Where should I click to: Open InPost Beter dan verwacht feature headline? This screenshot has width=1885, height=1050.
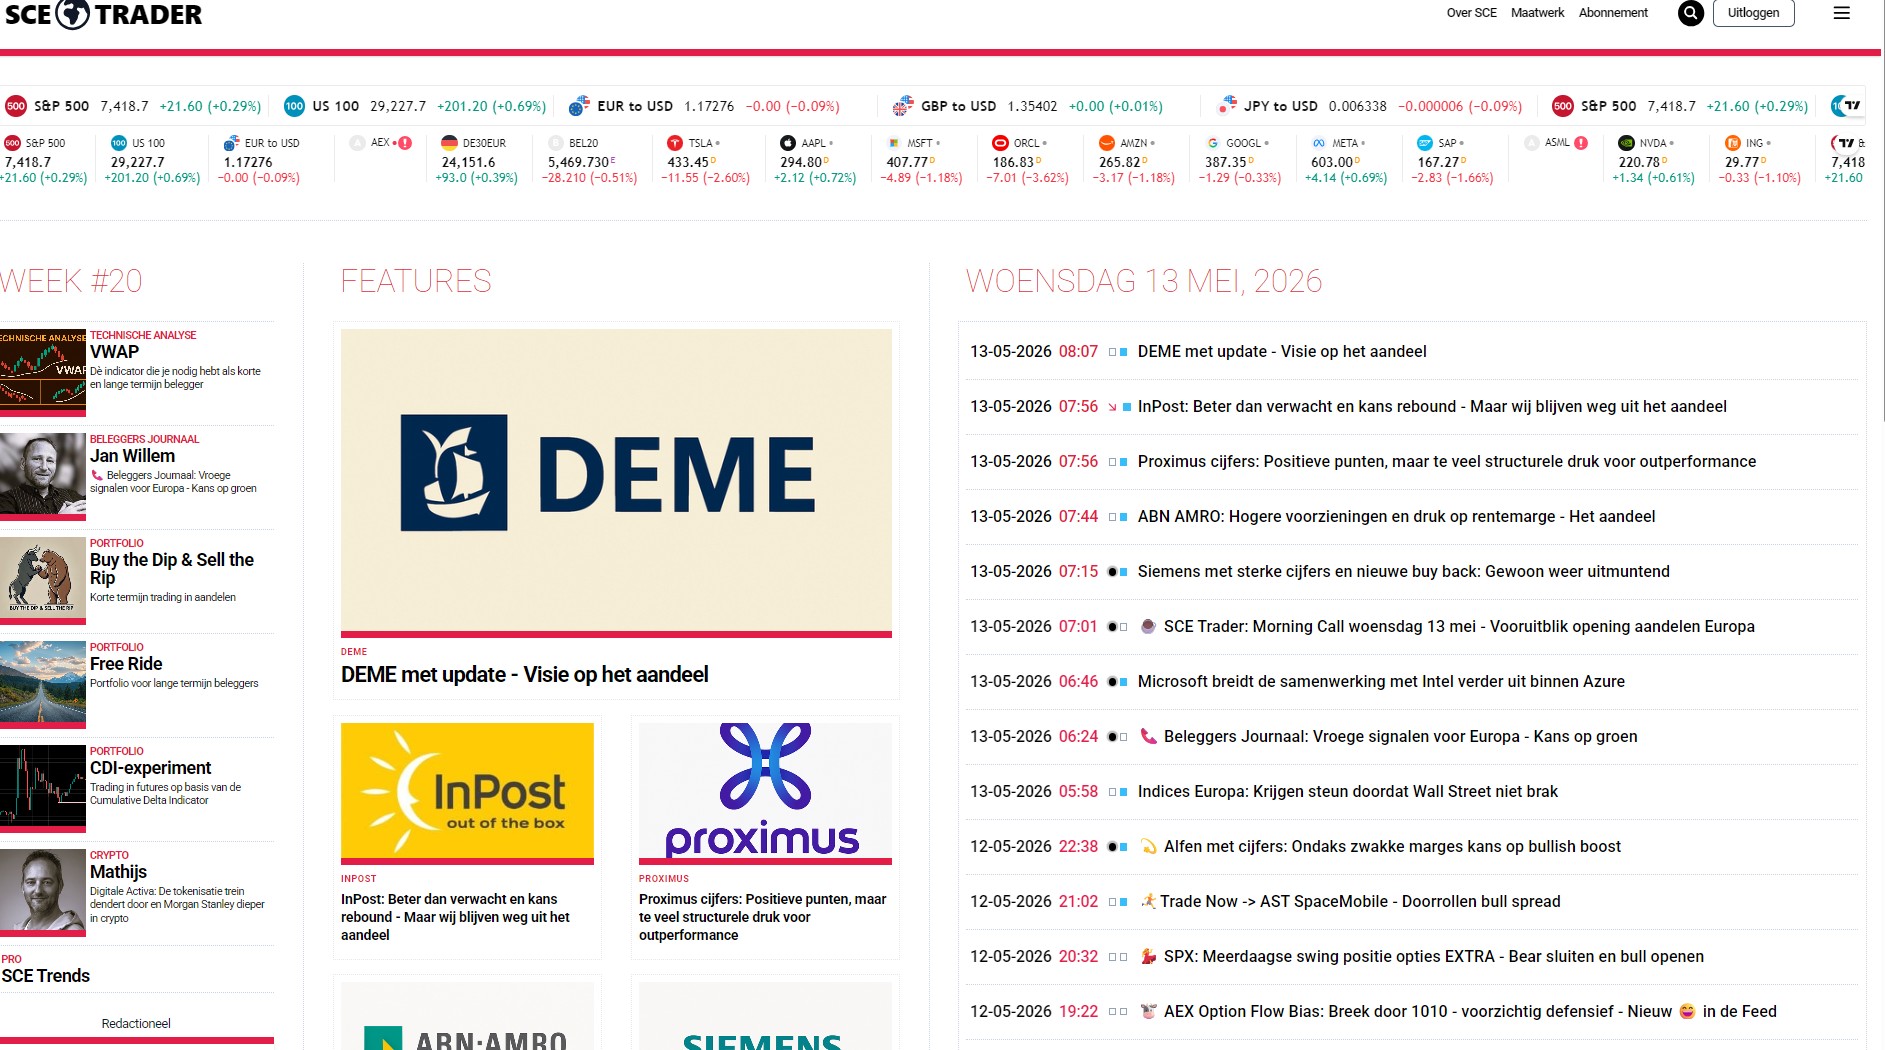coord(455,917)
